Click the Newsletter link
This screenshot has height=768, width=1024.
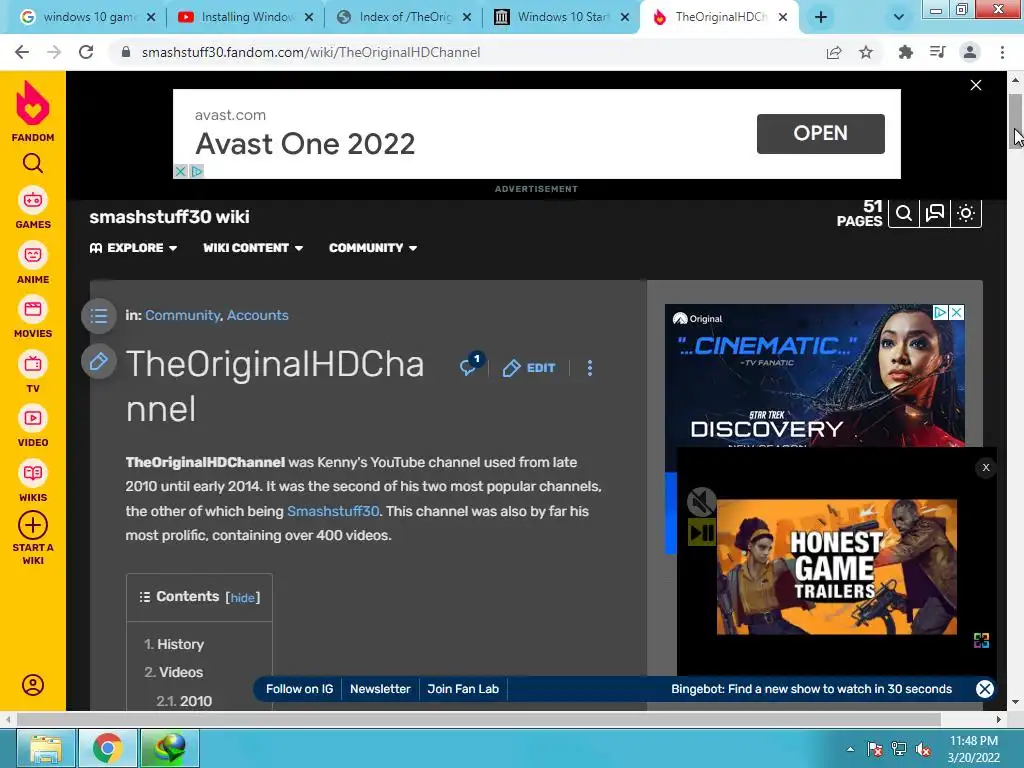tap(380, 689)
